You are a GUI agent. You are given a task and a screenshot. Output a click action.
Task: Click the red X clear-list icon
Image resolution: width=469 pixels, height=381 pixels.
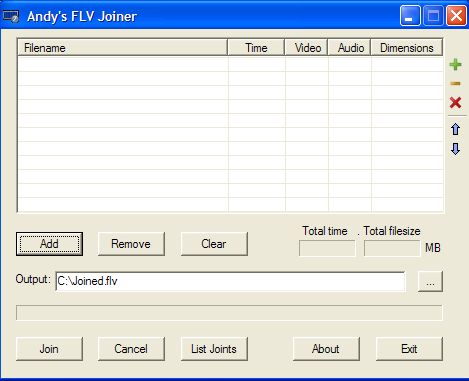455,102
